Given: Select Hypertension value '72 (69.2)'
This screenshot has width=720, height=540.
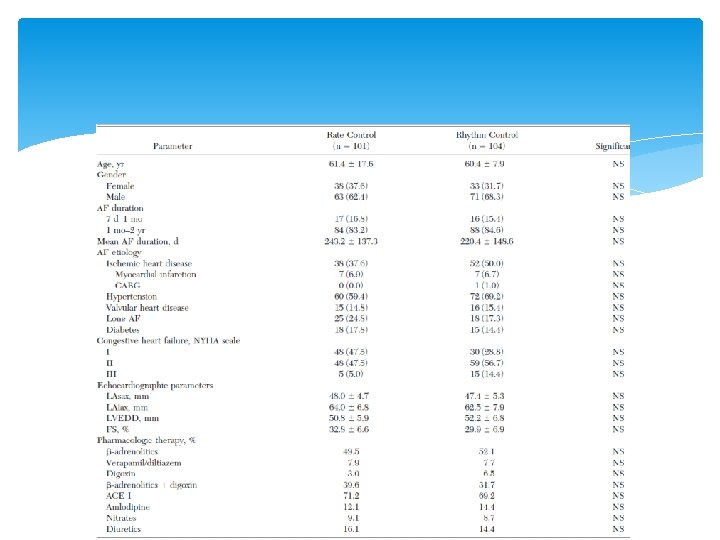Looking at the screenshot, I should (x=487, y=297).
